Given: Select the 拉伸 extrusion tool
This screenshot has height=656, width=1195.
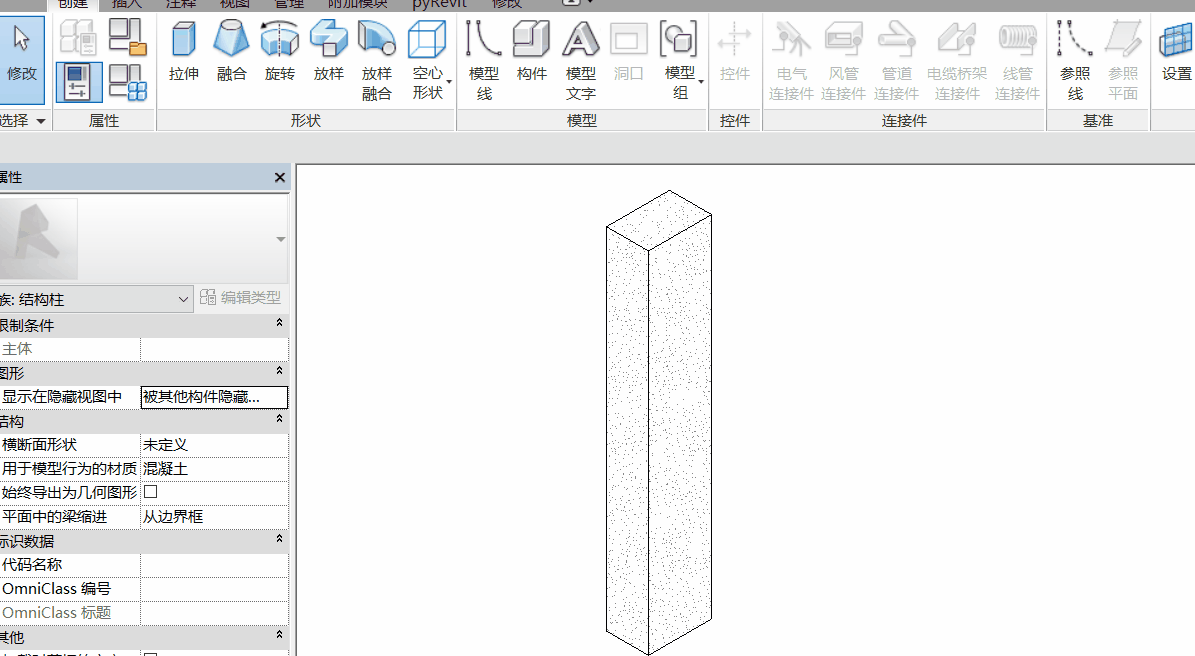Looking at the screenshot, I should [184, 51].
